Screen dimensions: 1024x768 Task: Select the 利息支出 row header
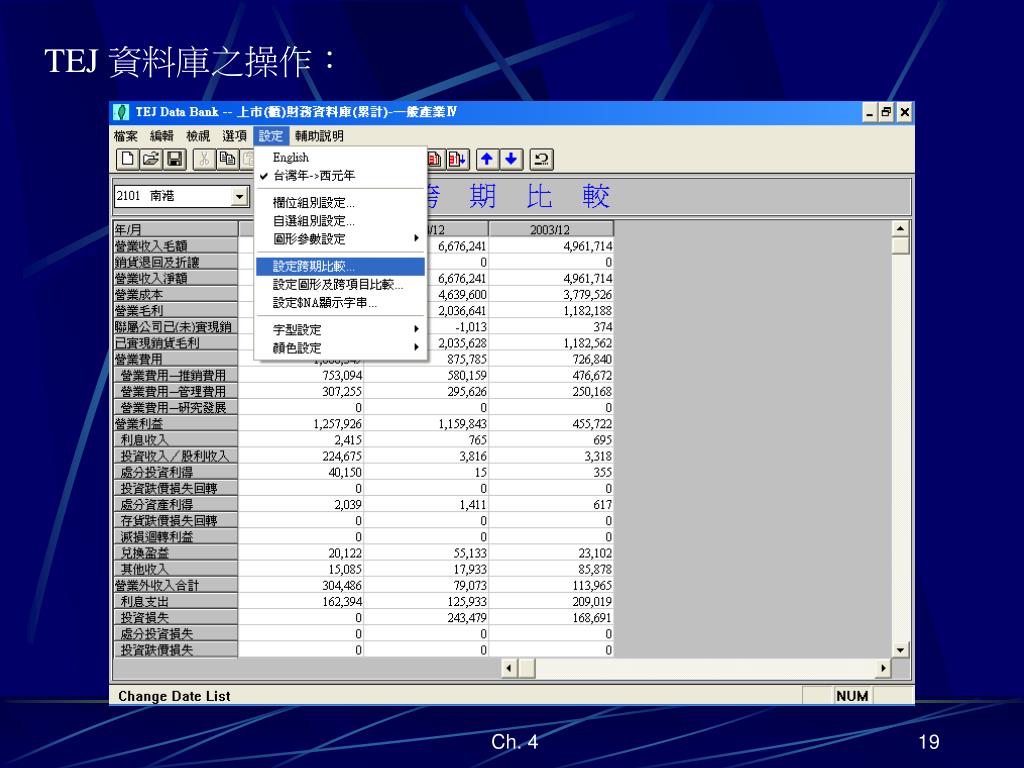(x=176, y=601)
